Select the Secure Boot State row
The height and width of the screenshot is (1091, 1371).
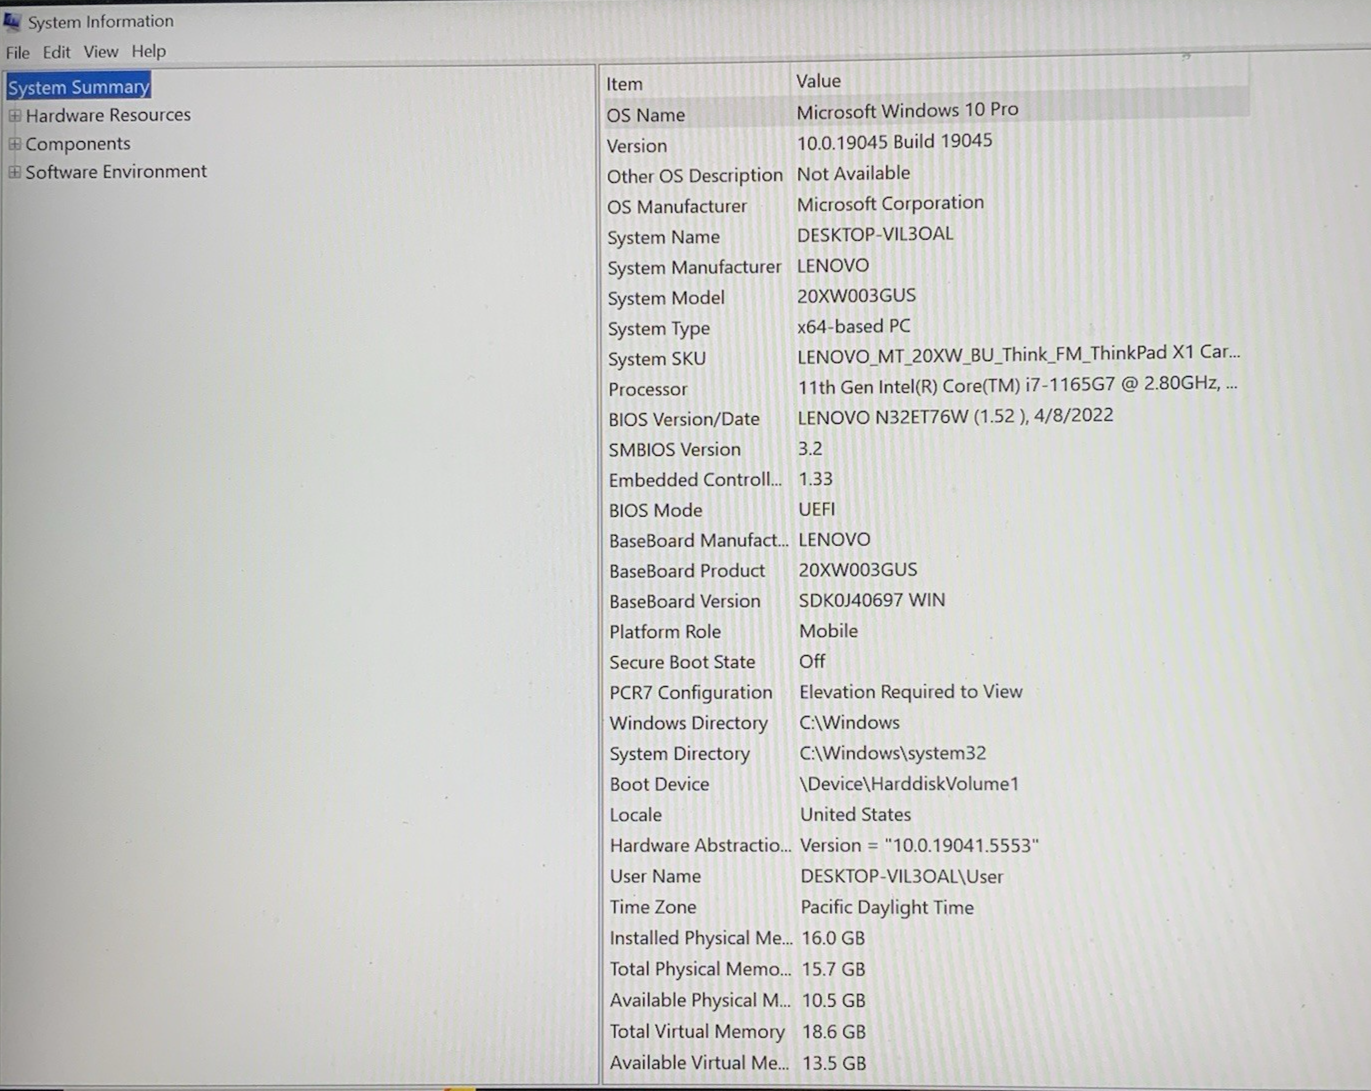coord(682,662)
